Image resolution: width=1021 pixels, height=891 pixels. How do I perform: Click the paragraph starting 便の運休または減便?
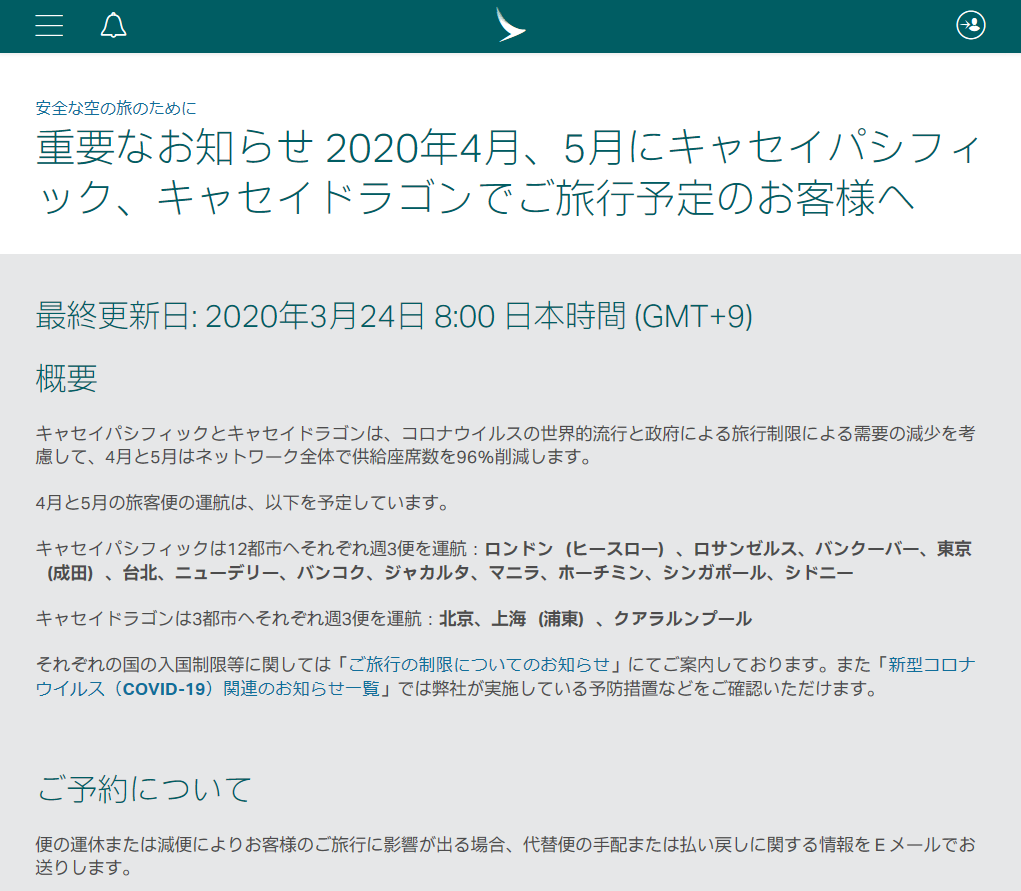point(505,856)
